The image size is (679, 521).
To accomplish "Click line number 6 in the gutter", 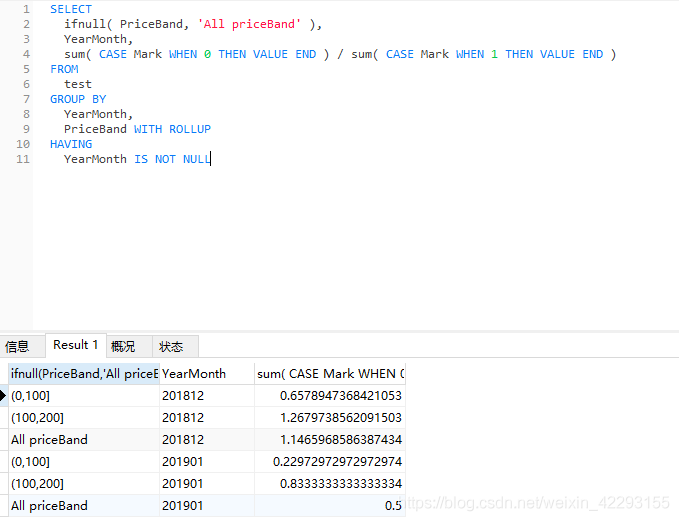I will 26,84.
